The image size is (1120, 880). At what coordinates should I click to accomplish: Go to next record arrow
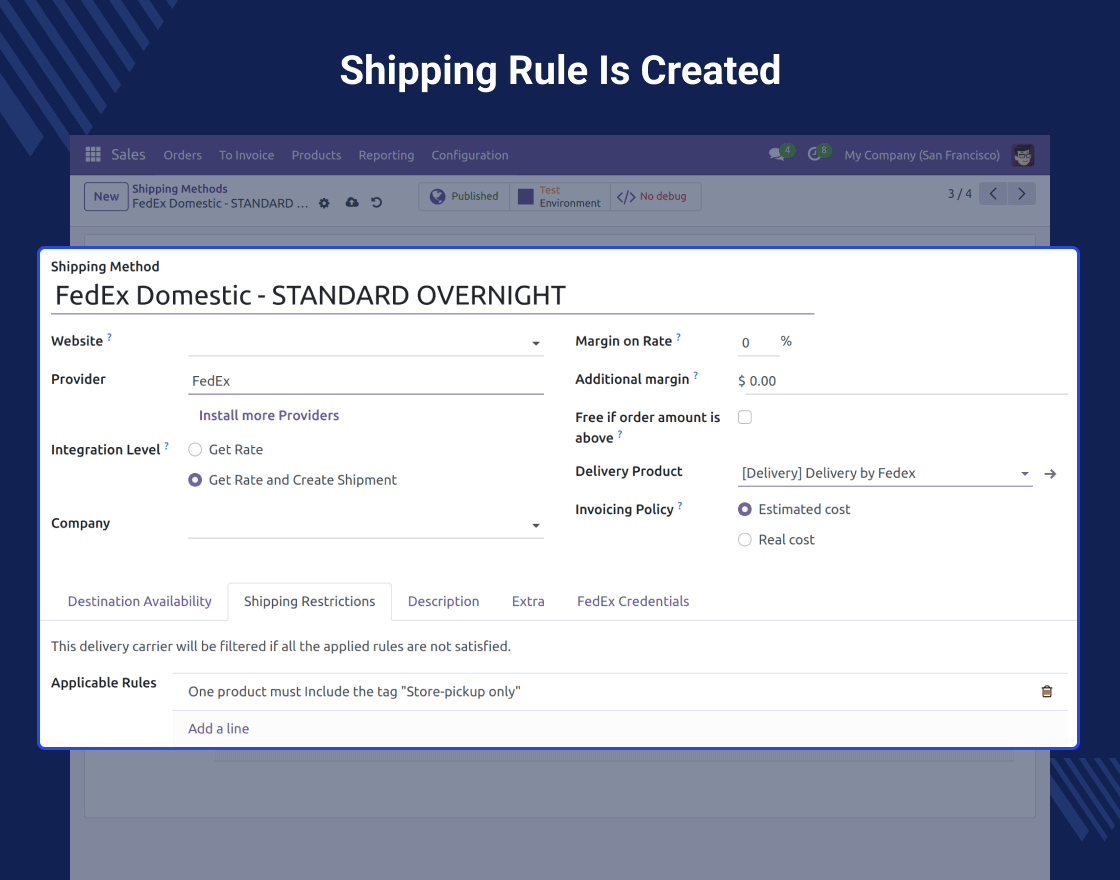tap(1021, 194)
